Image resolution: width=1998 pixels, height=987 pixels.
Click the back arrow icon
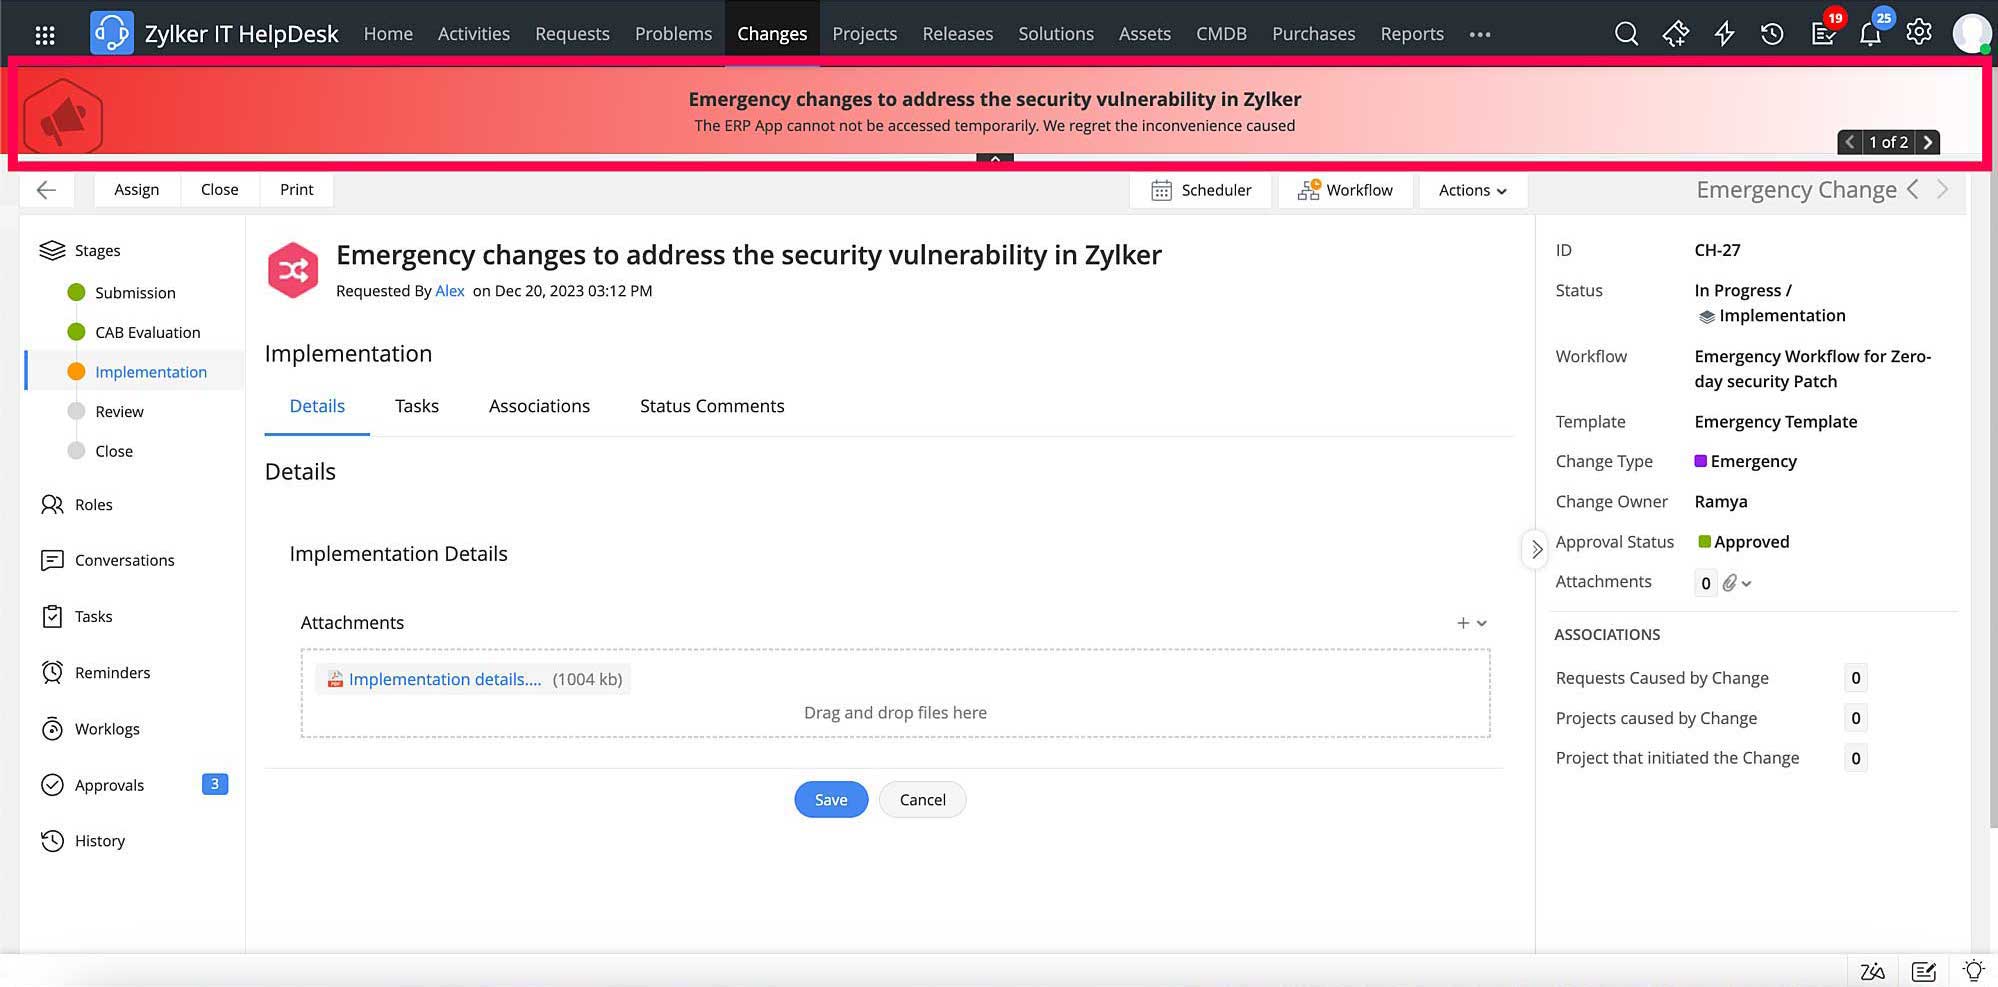coord(46,190)
